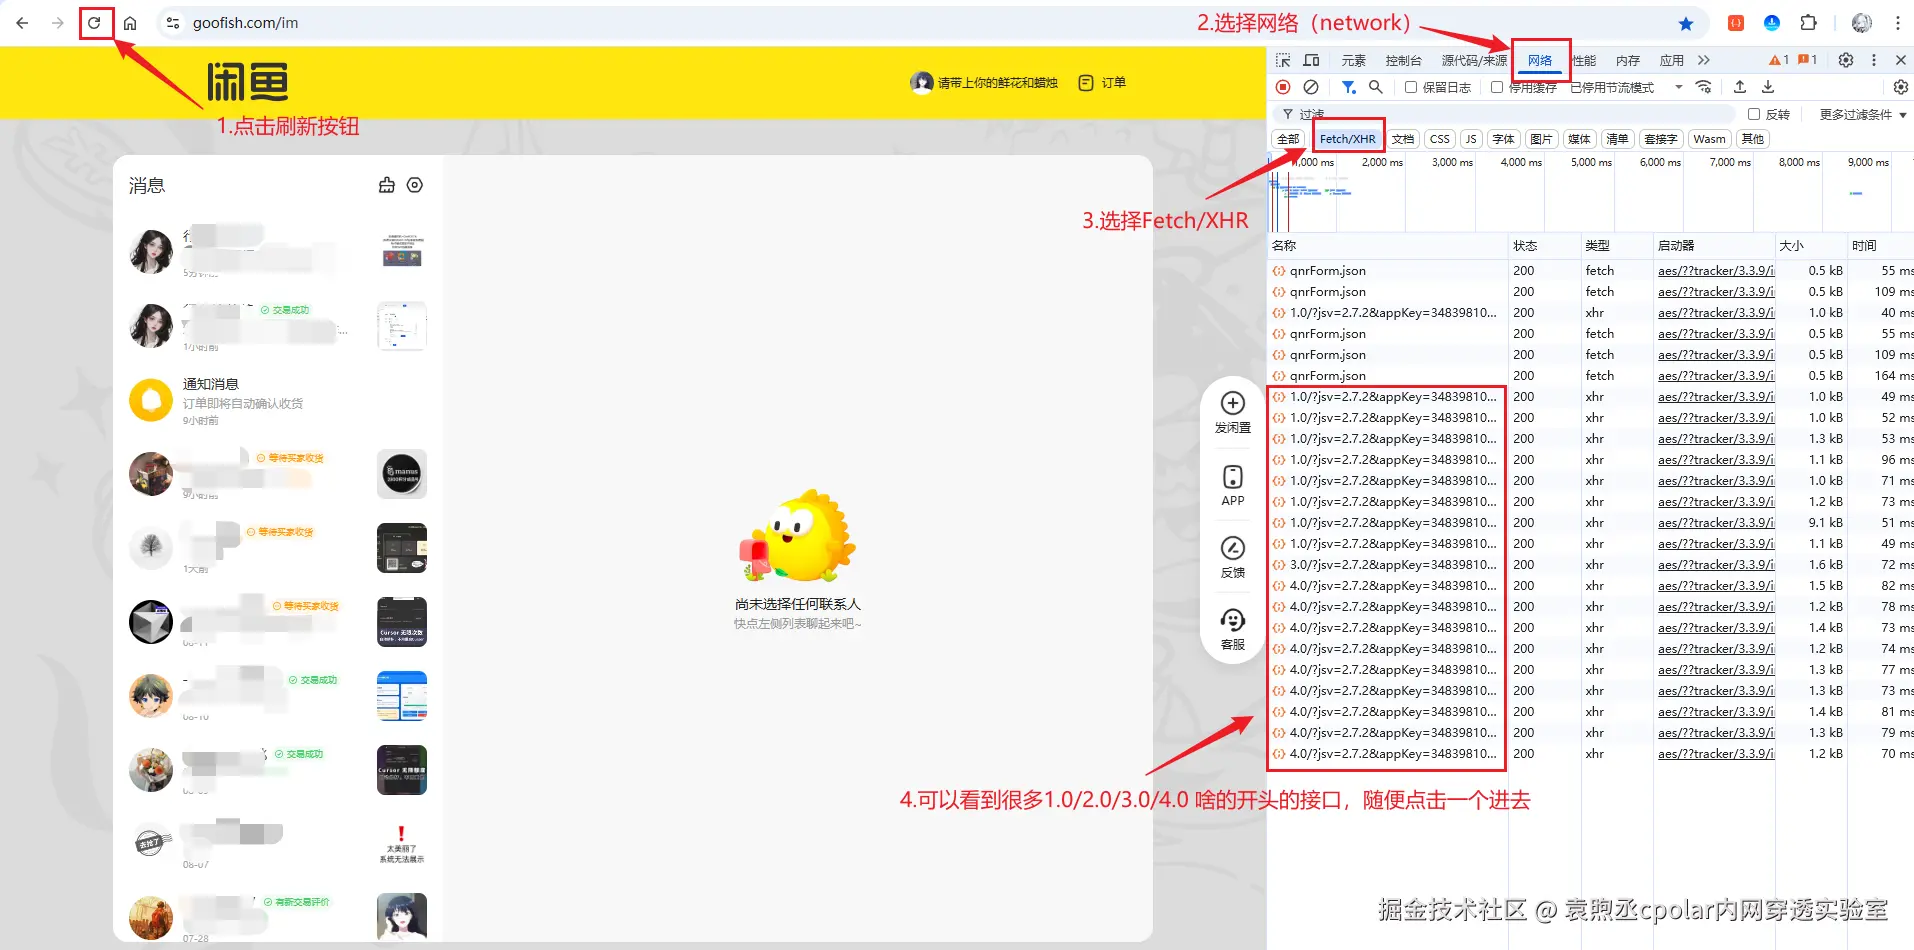Show more DevTools tabs chevron

(1704, 60)
